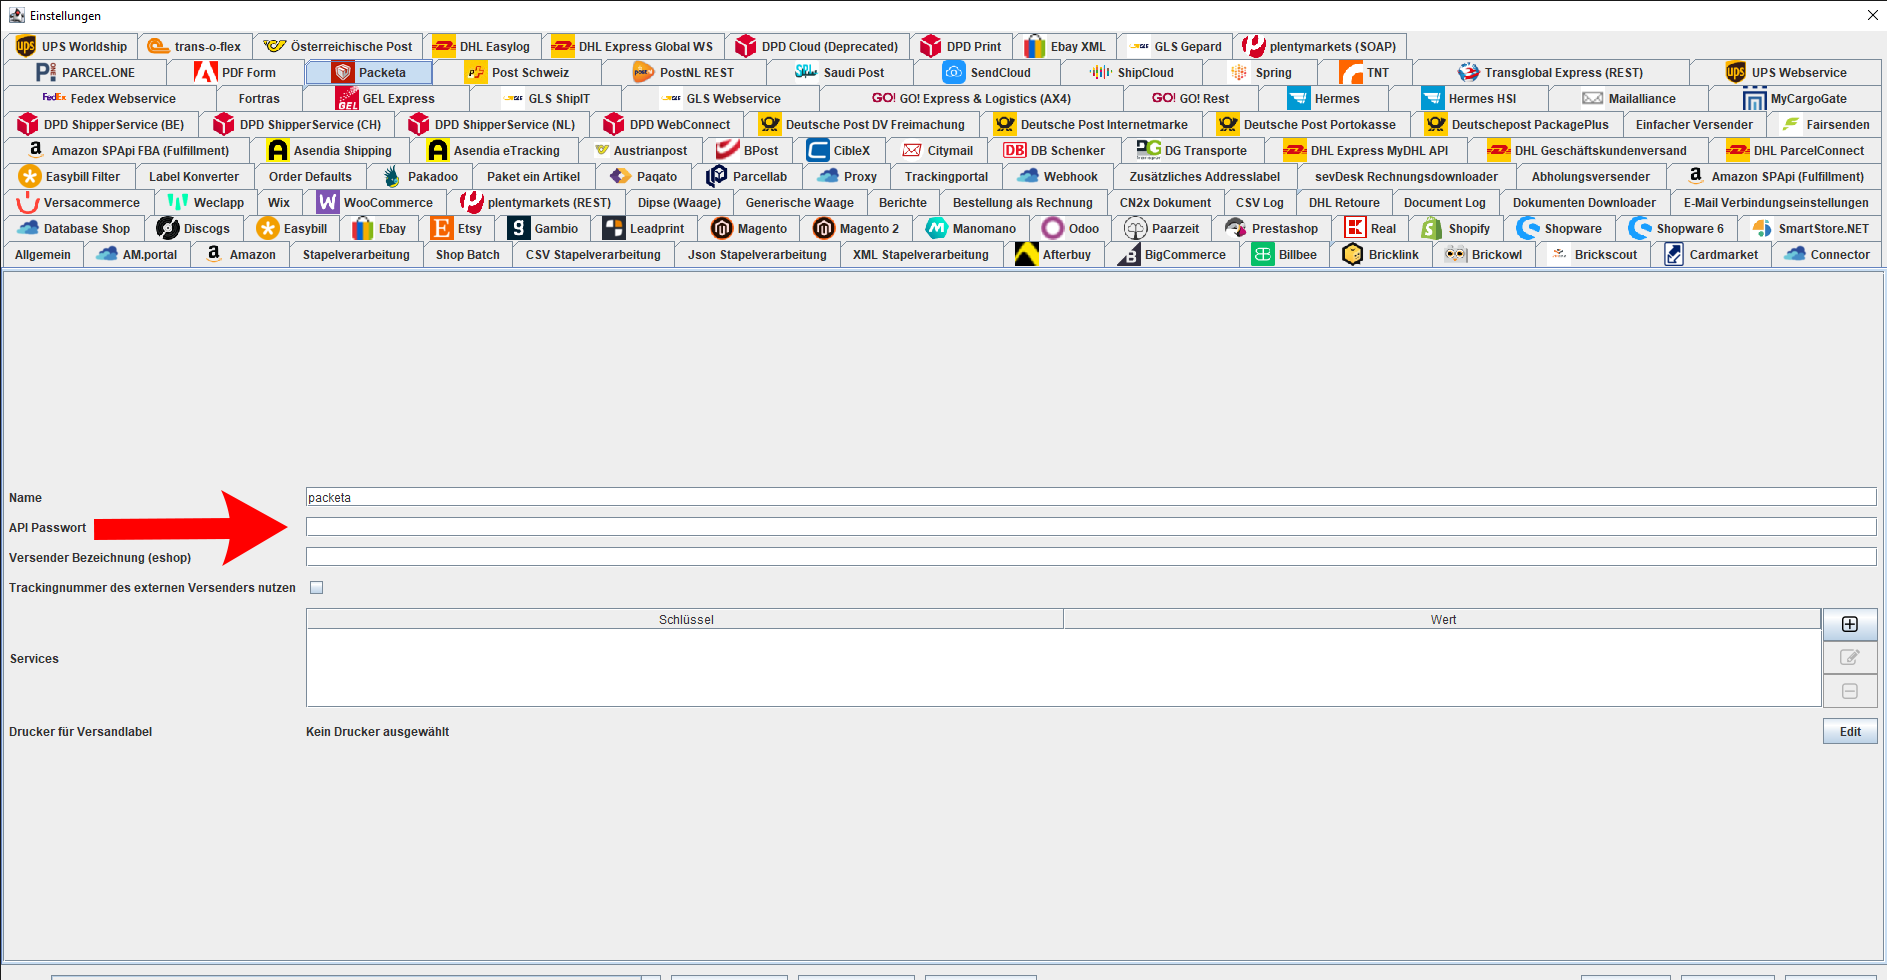Switch to the Odoo tab
This screenshot has height=980, width=1887.
[x=1070, y=228]
